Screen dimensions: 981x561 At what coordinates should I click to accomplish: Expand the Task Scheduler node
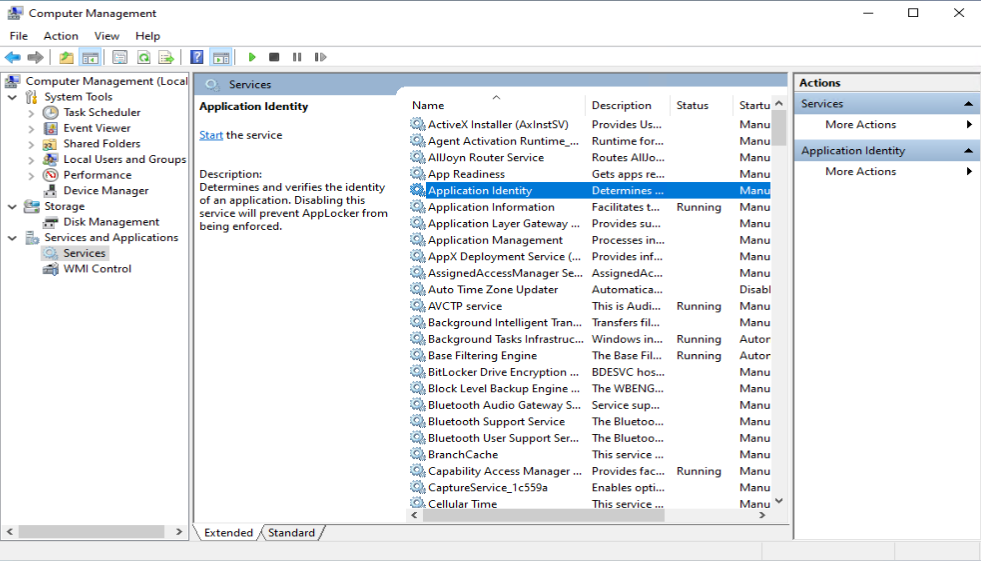pos(31,113)
